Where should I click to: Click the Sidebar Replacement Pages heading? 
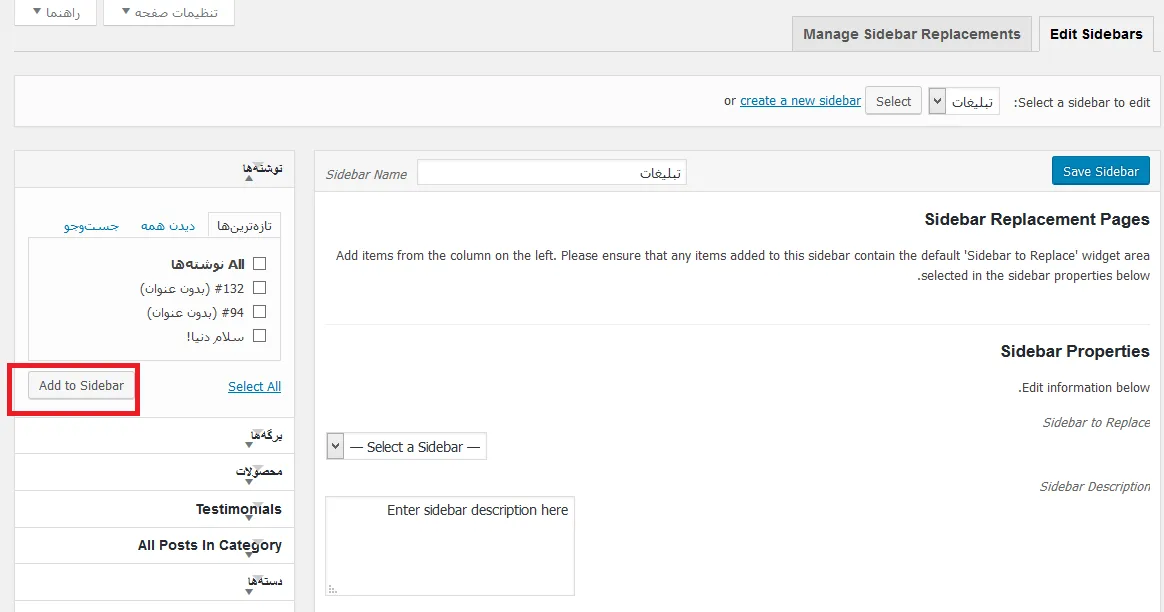coord(1036,219)
